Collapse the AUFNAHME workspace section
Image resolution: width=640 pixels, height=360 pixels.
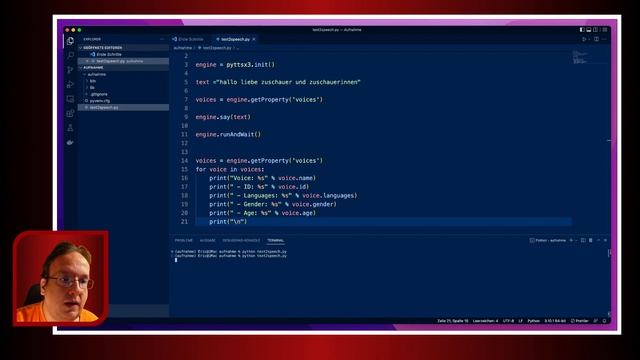pyautogui.click(x=124, y=68)
